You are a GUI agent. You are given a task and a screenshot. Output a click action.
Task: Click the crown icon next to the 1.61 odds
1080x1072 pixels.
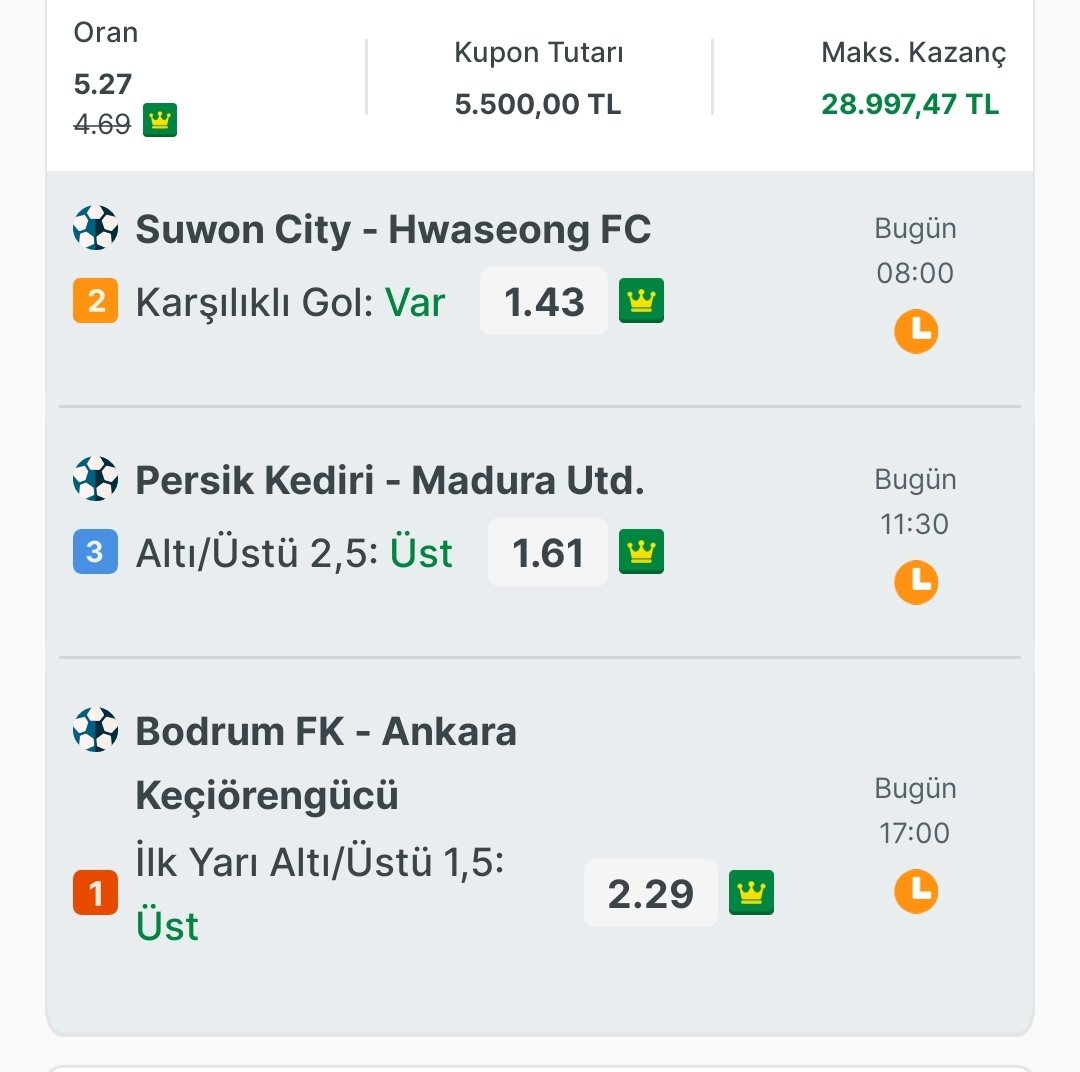641,551
